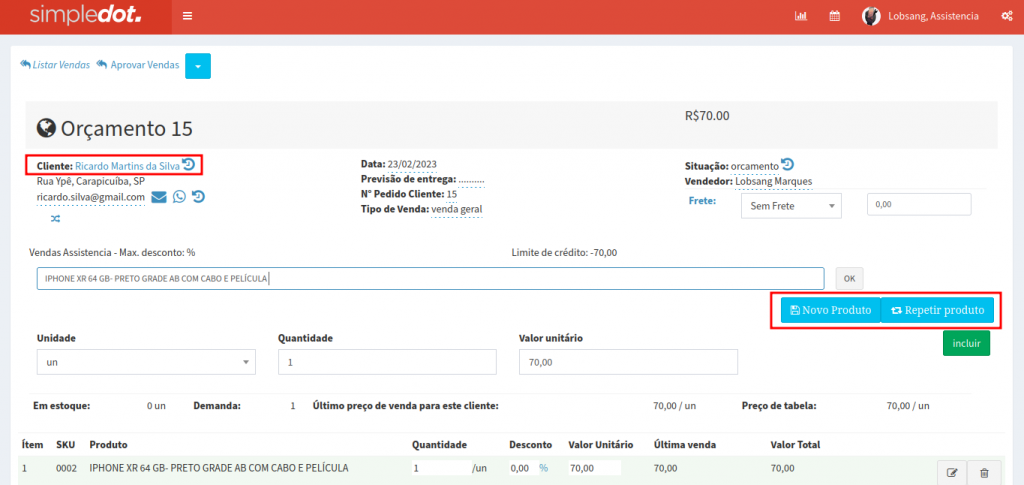Open the Sem Frete dropdown
The image size is (1024, 485).
point(791,205)
